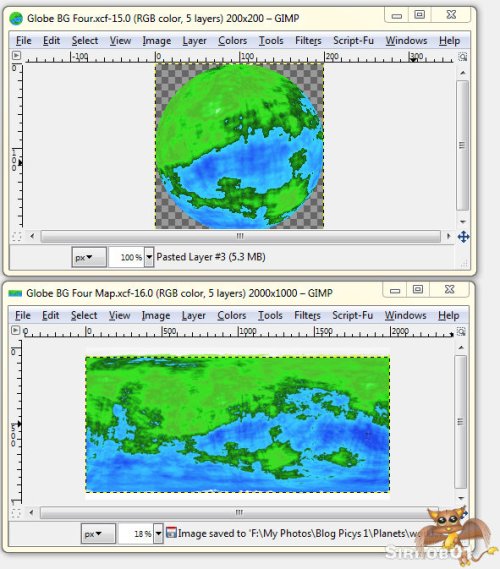Click the flat map image on the canvas
Image resolution: width=500 pixels, height=569 pixels.
[x=238, y=424]
